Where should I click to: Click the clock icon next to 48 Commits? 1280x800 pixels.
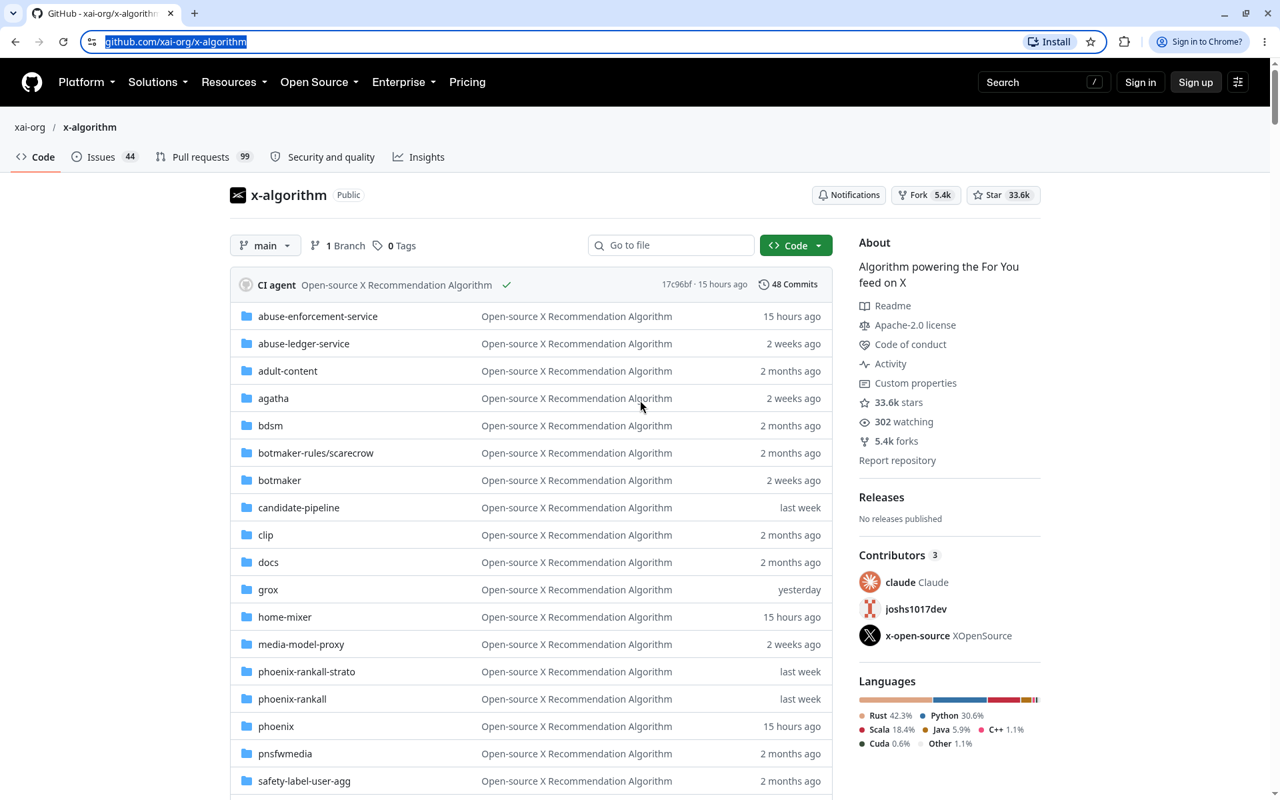click(764, 285)
